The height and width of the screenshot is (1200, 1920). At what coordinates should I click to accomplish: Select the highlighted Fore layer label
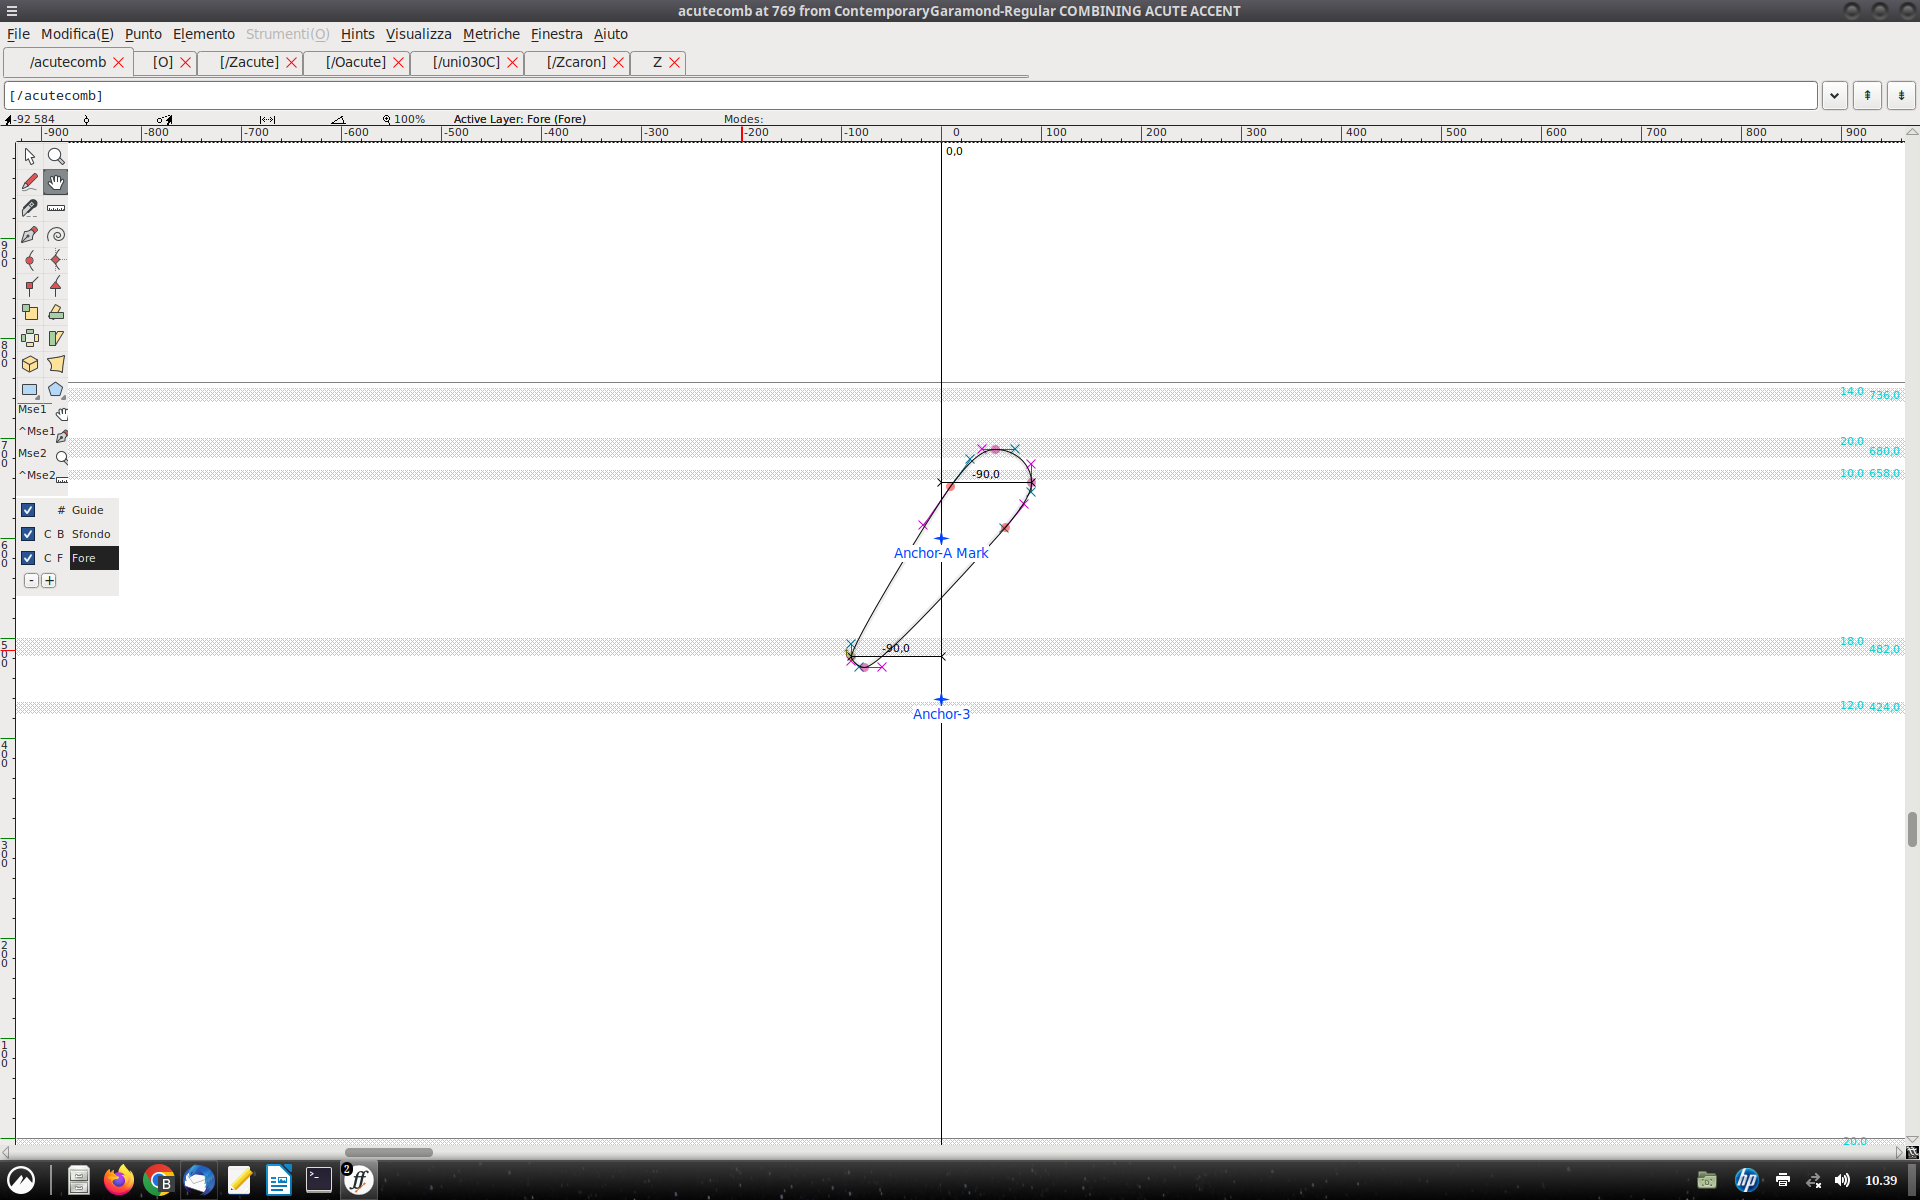click(x=92, y=557)
